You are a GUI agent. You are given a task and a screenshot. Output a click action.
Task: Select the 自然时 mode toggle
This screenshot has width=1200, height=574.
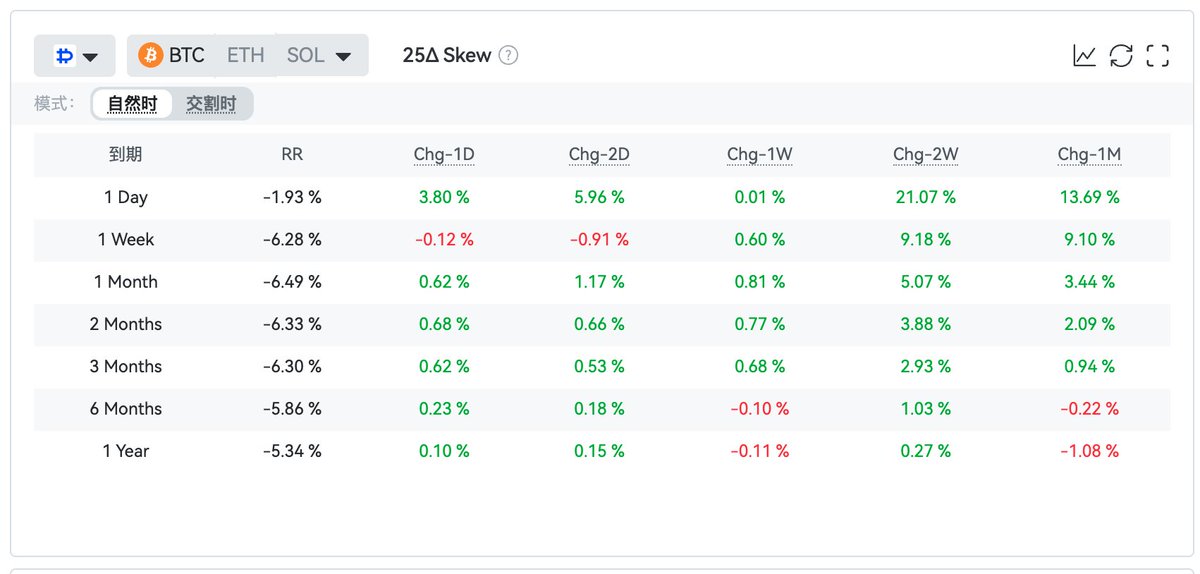pyautogui.click(x=132, y=104)
